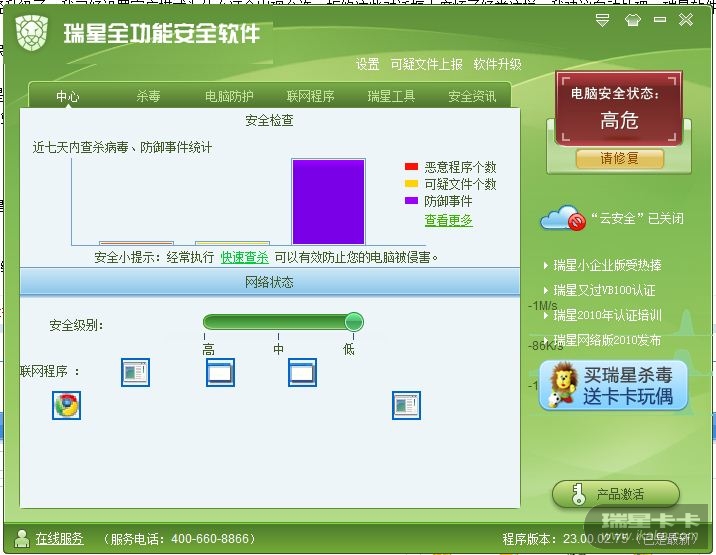The width and height of the screenshot is (716, 555).
Task: Click the Rising lion shield logo
Action: pyautogui.click(x=32, y=32)
